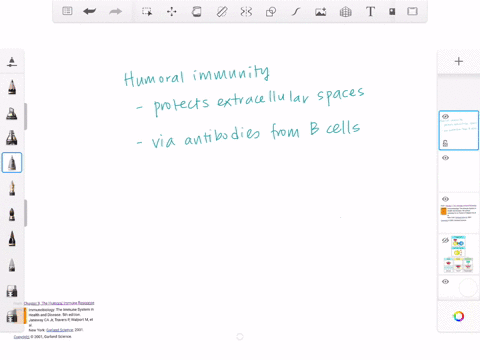
Task: Select the marker brush above highlighted brush
Action: click(12, 137)
